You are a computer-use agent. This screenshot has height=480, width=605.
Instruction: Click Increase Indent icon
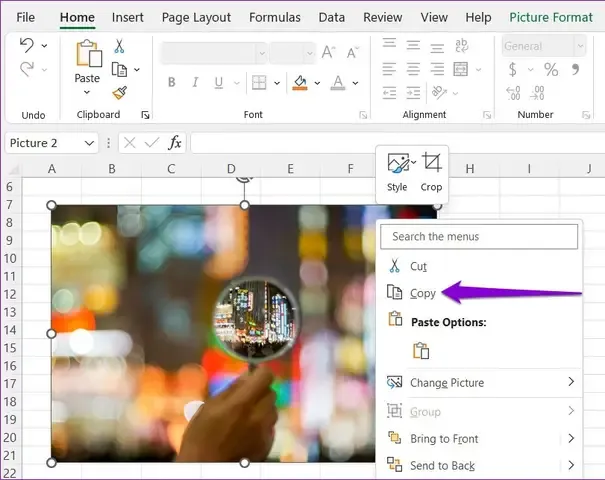pos(413,93)
